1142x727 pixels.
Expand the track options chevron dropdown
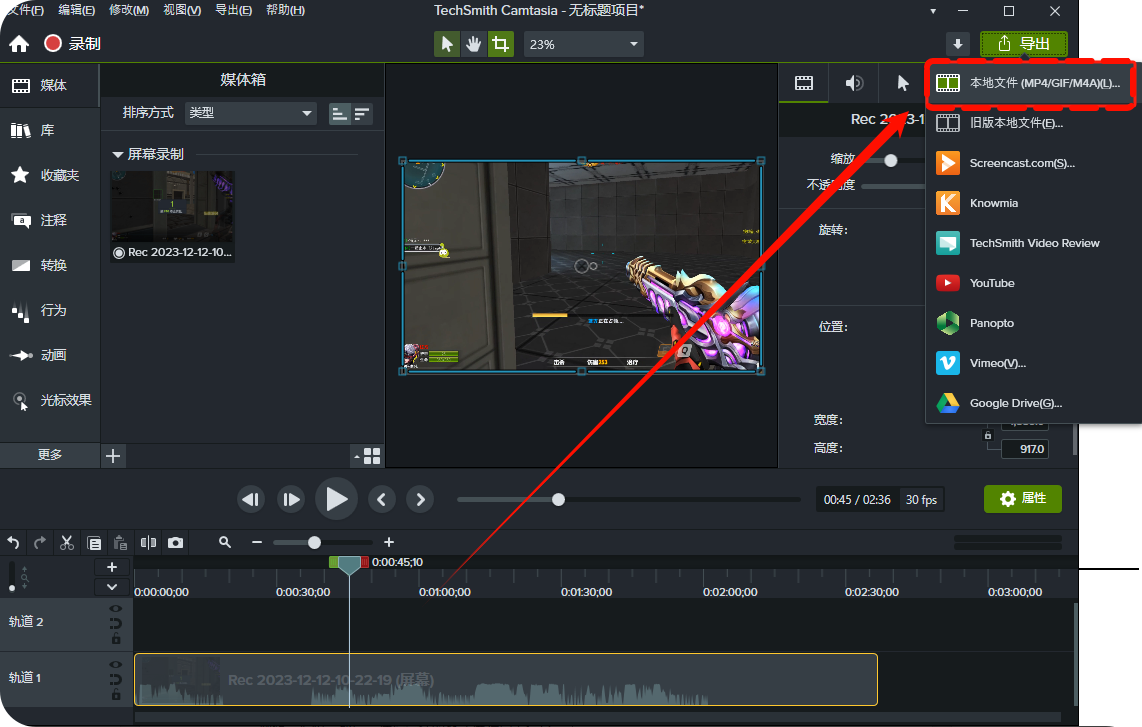112,587
